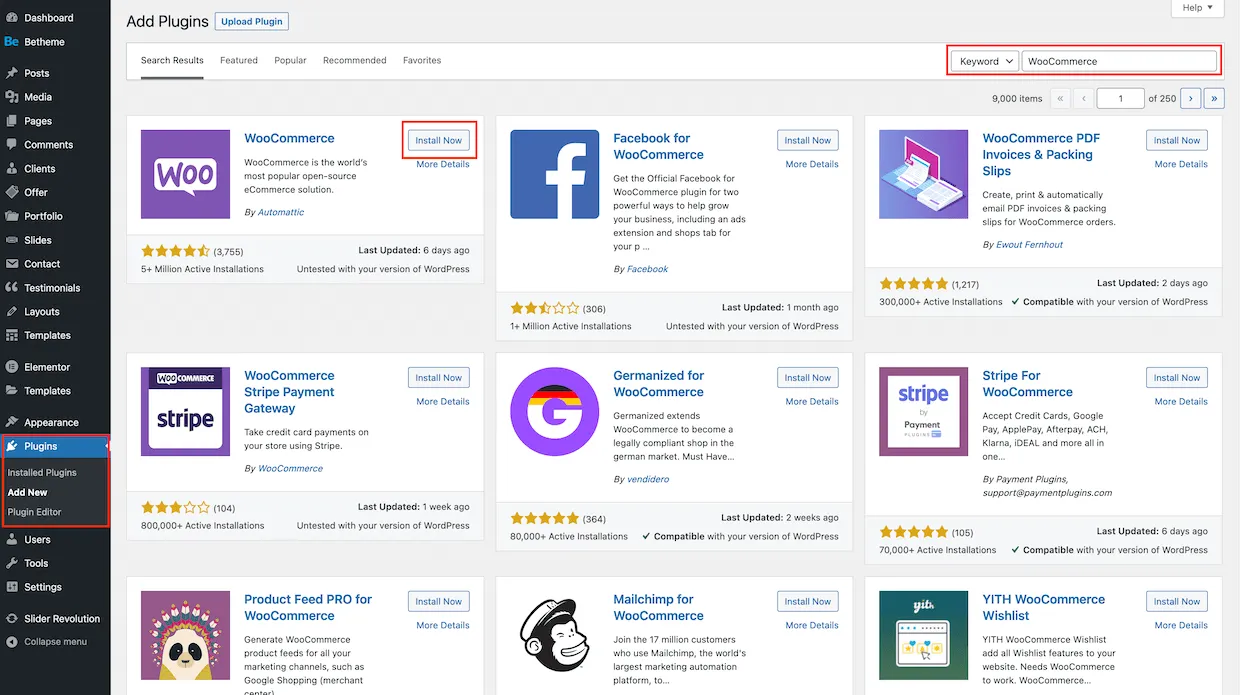The width and height of the screenshot is (1240, 695).
Task: Expand the Help dropdown tab
Action: click(1197, 8)
